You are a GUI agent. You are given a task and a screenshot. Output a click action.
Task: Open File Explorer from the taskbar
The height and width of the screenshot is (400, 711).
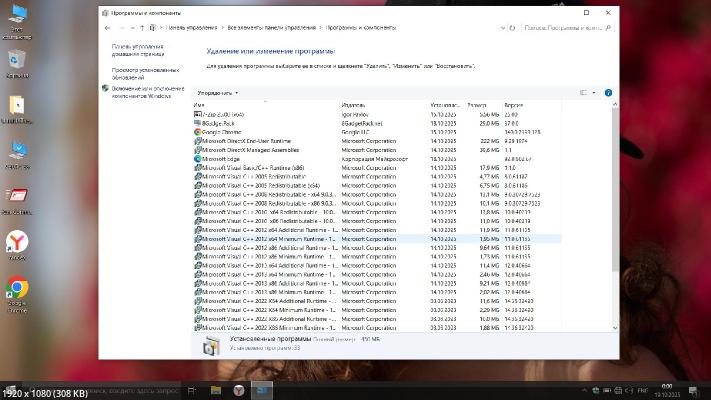coord(214,390)
